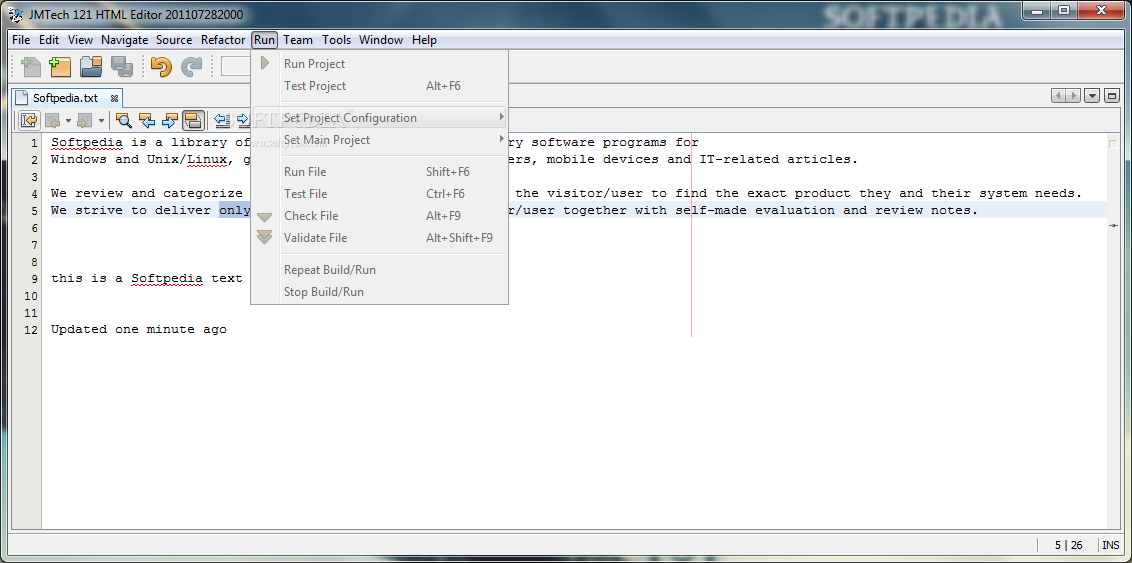Click the text 'Updated one minute ago'
This screenshot has height=563, width=1132.
(139, 329)
